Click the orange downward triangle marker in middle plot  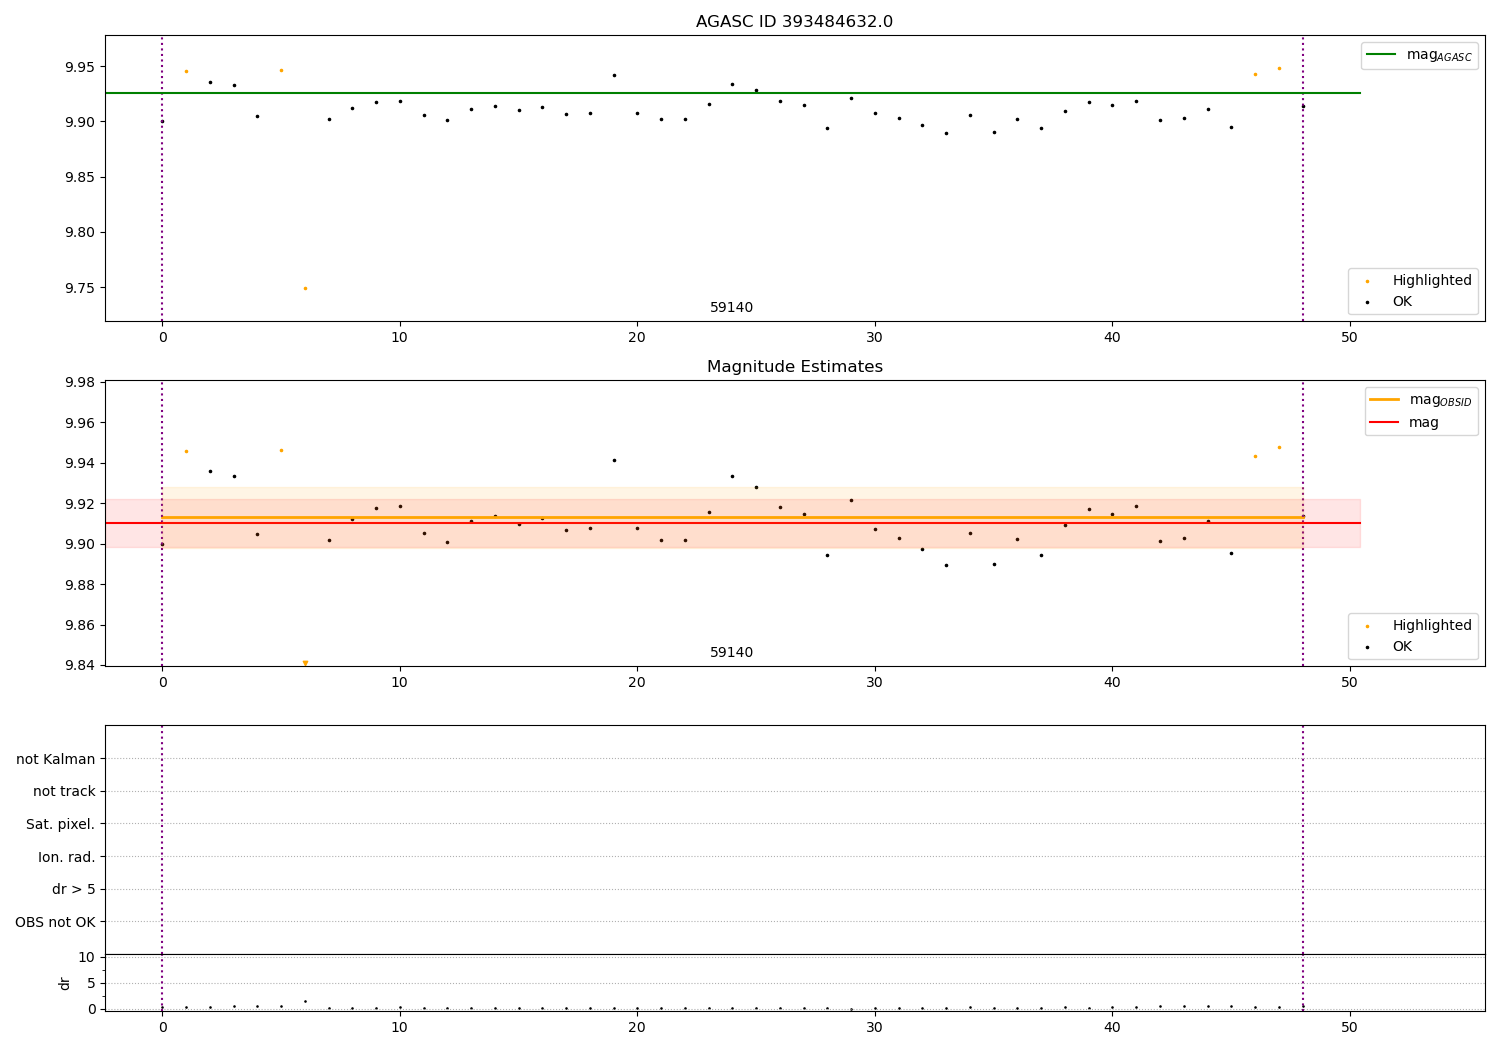(305, 663)
